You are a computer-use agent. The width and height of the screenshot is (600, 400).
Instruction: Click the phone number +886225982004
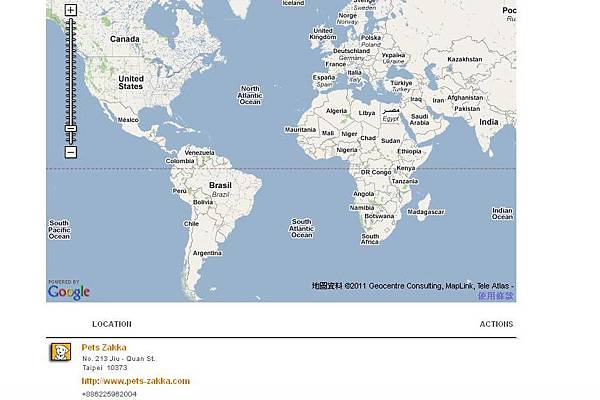coord(109,394)
